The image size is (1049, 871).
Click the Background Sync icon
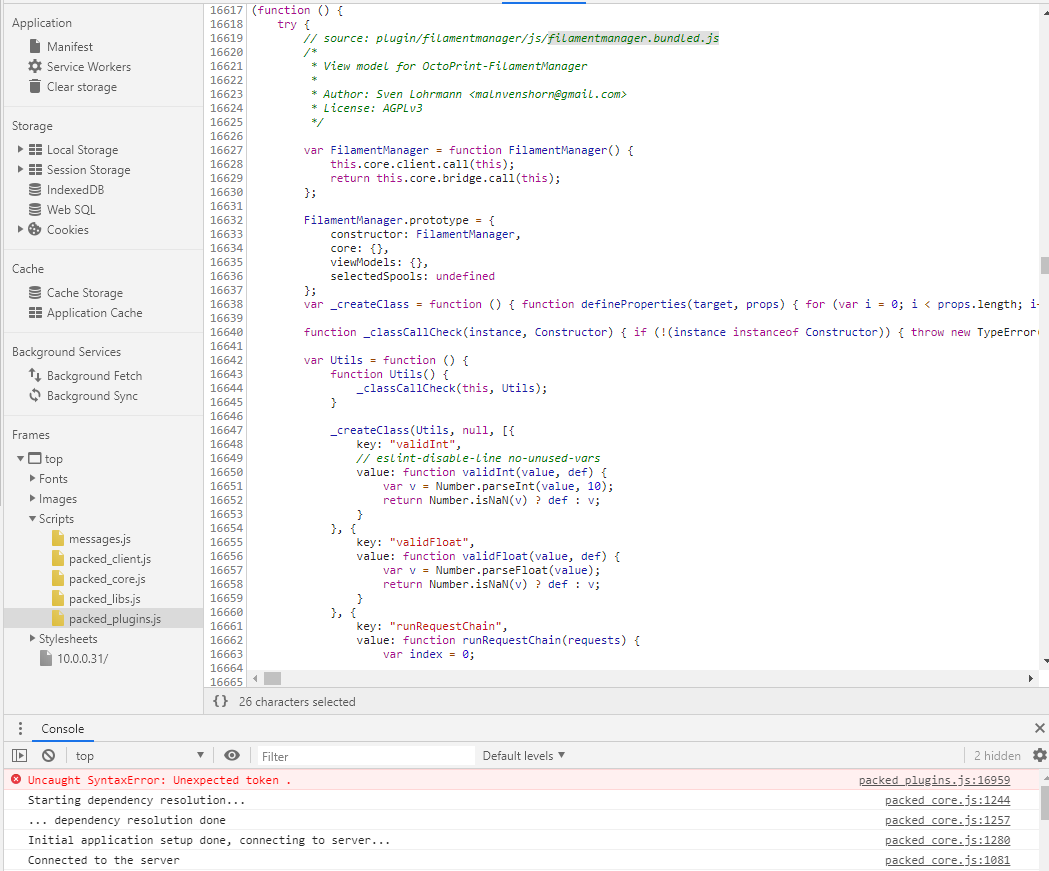point(35,395)
